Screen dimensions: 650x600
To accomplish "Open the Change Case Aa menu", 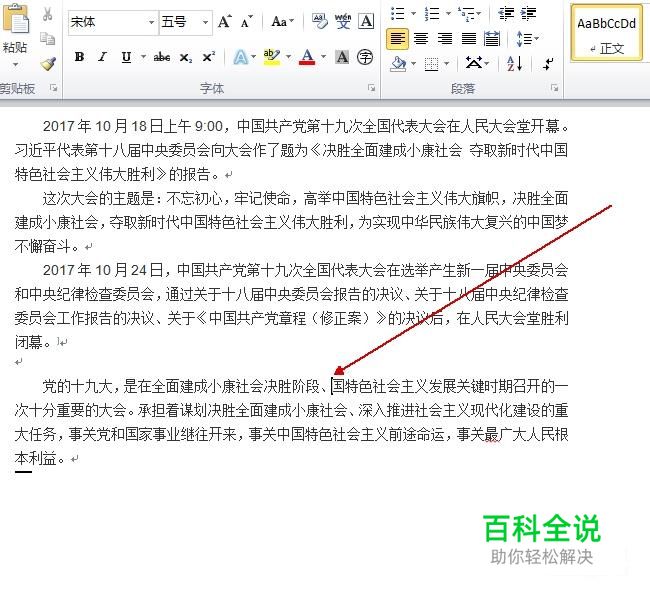I will 283,22.
